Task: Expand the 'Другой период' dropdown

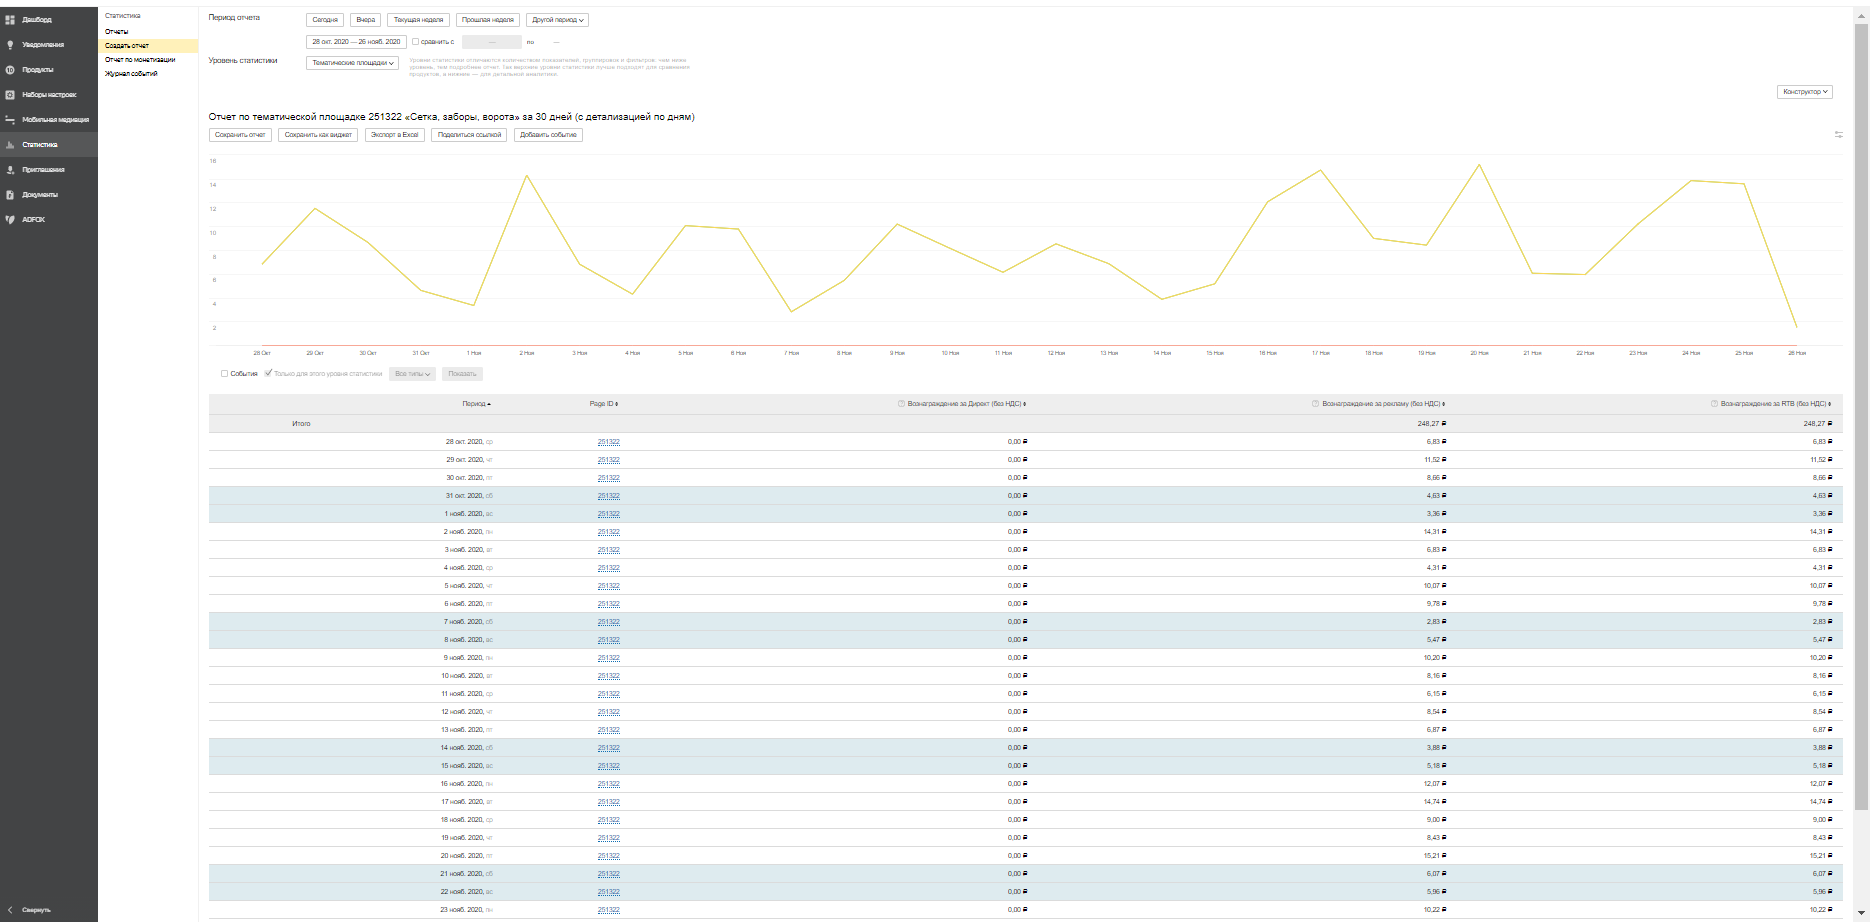Action: [x=557, y=20]
